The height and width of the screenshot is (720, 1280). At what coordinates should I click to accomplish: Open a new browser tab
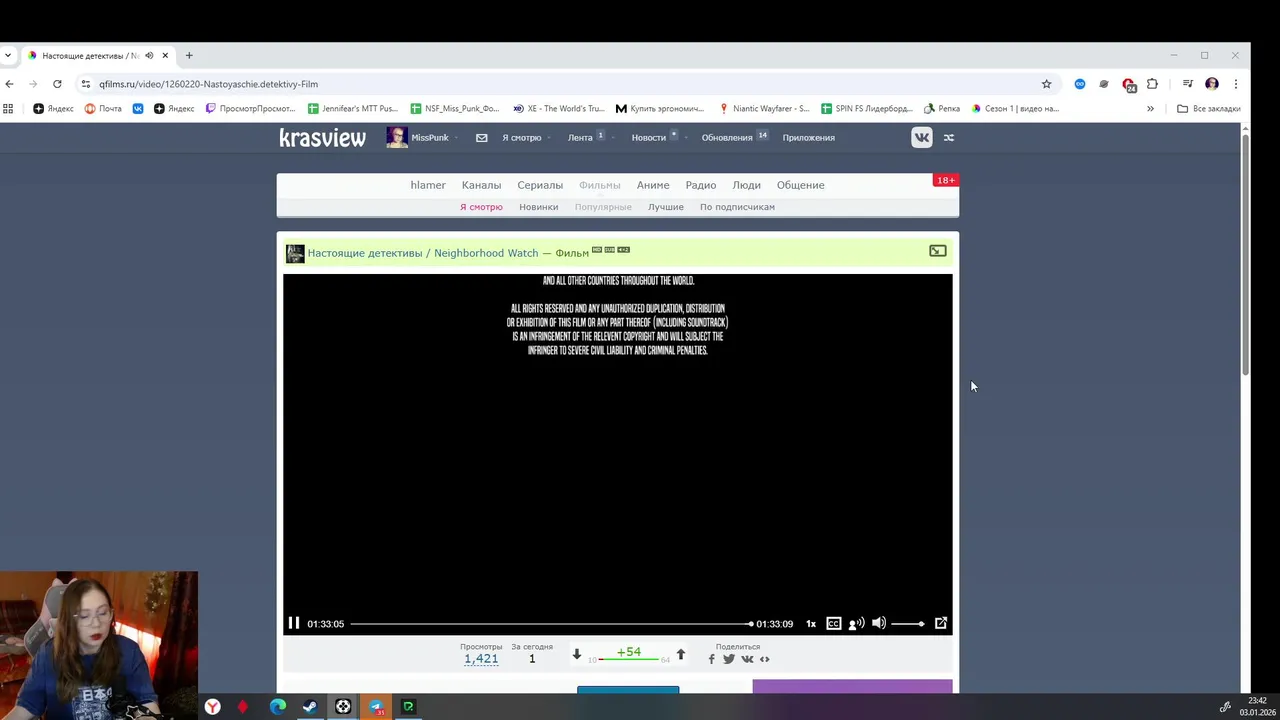click(189, 56)
